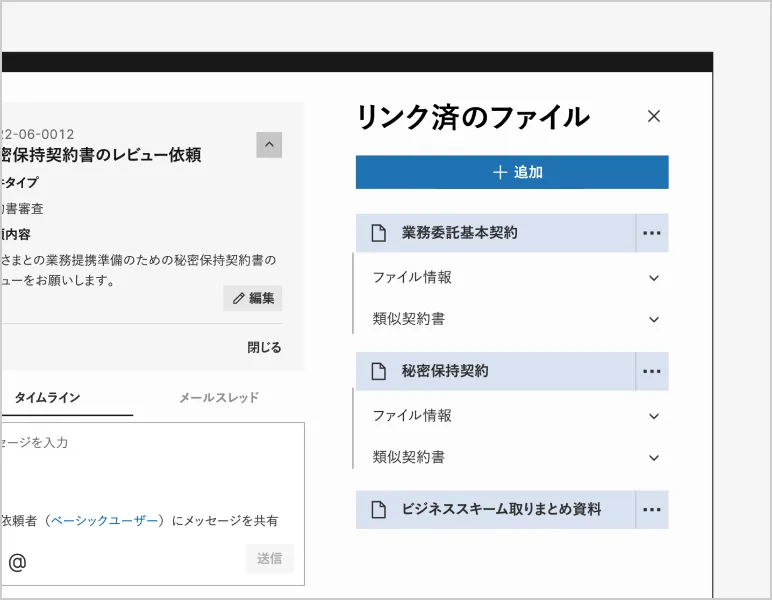This screenshot has height=600, width=772.
Task: Click the document icon of 秘密保持契約
Action: click(x=378, y=371)
